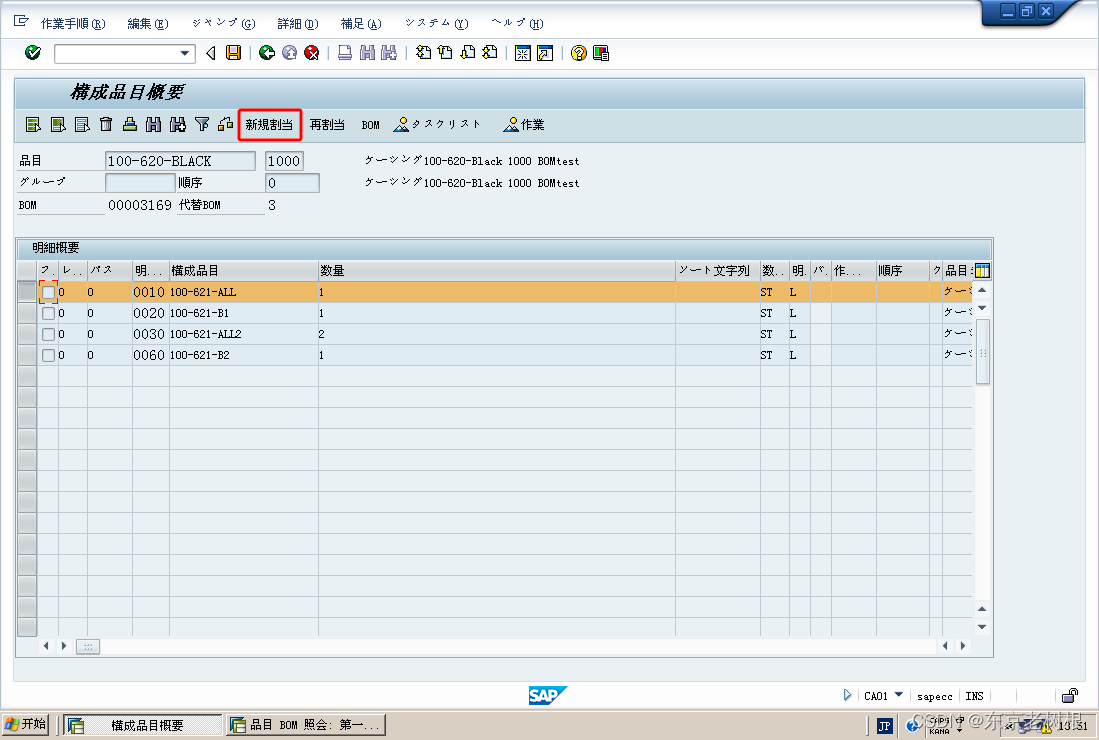1099x740 pixels.
Task: Select checkbox for item 0010 row
Action: [x=49, y=291]
